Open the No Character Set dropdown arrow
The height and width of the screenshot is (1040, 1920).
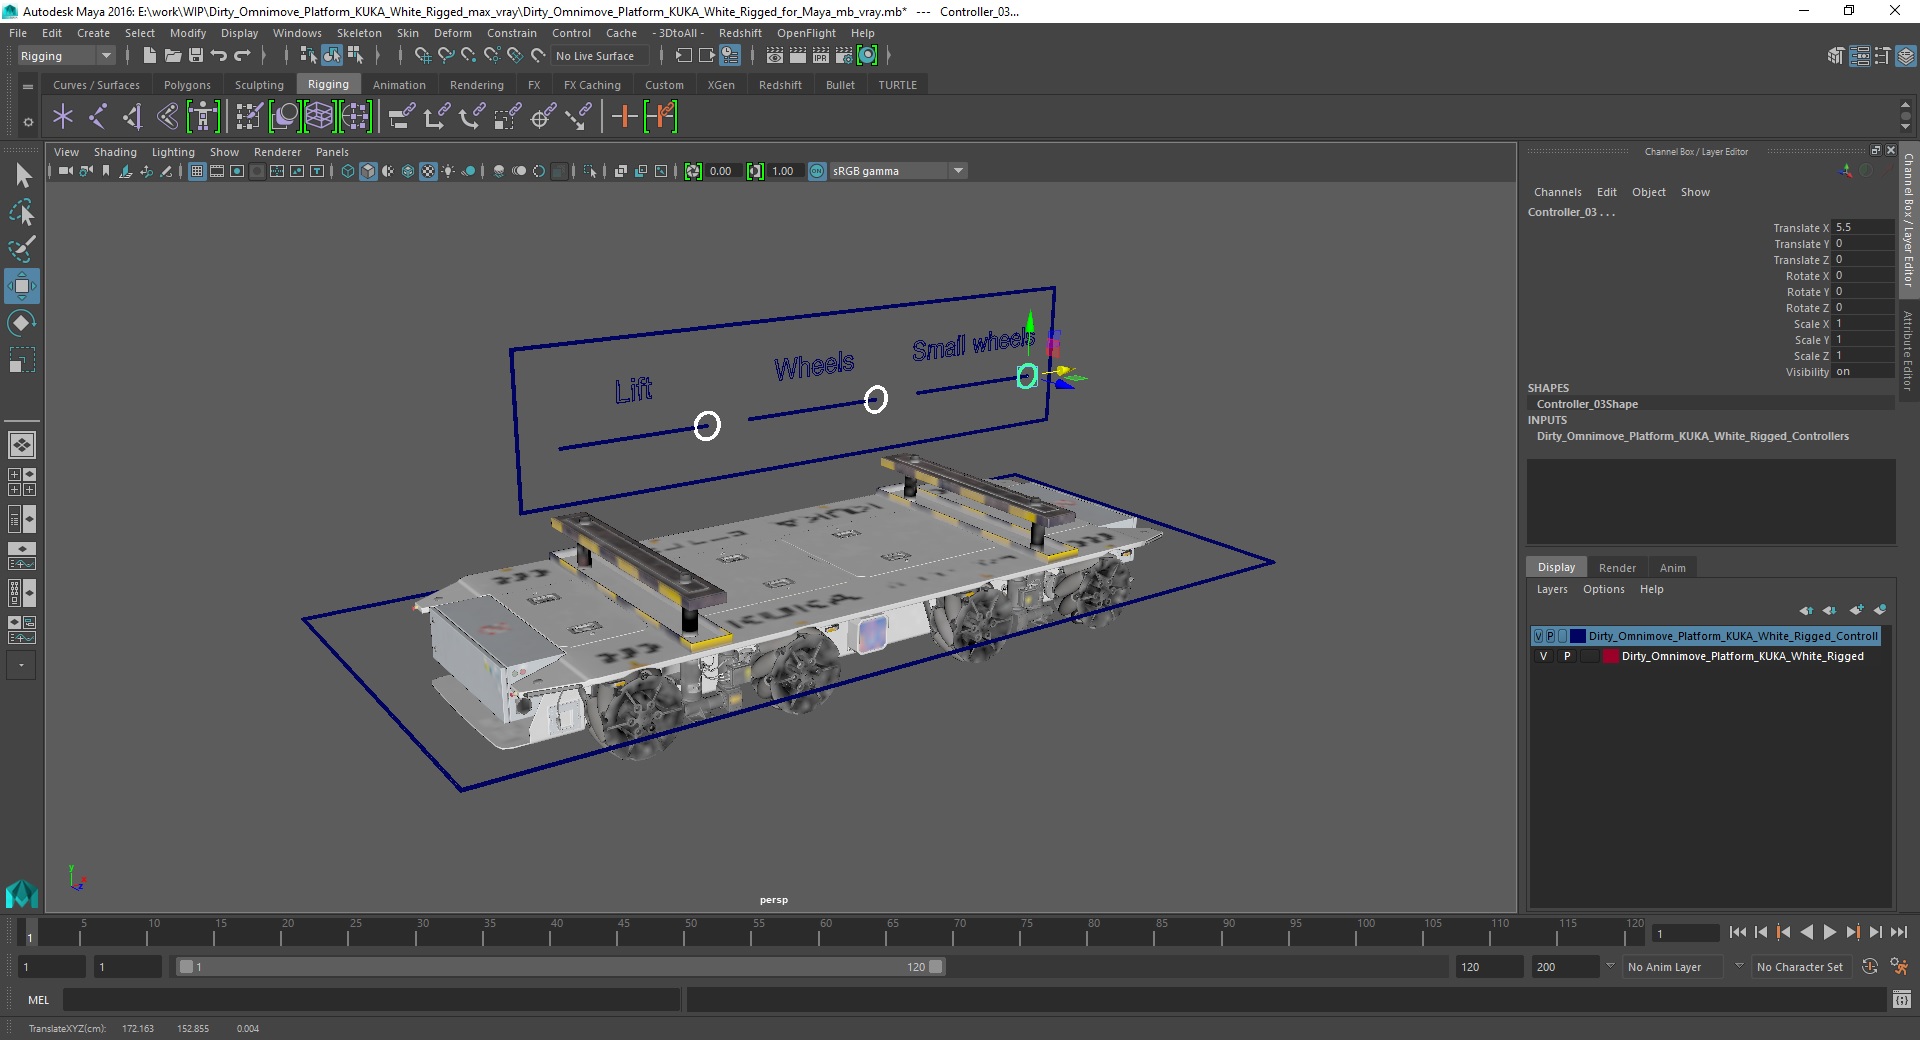1739,966
